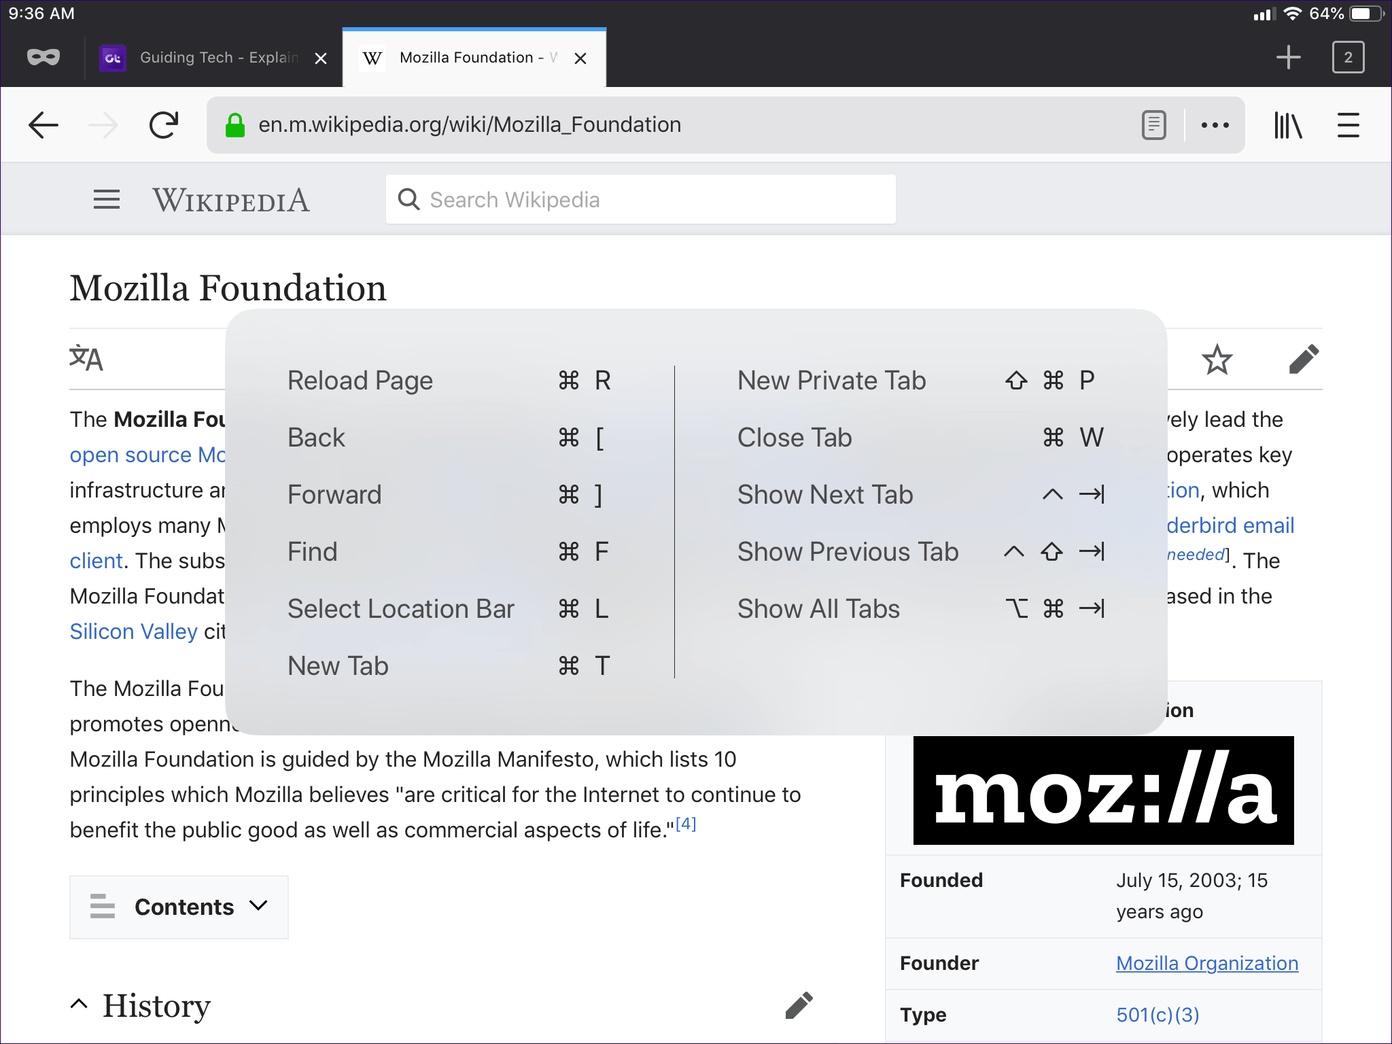This screenshot has width=1392, height=1044.
Task: Close the Mozilla Foundation tab
Action: [x=581, y=59]
